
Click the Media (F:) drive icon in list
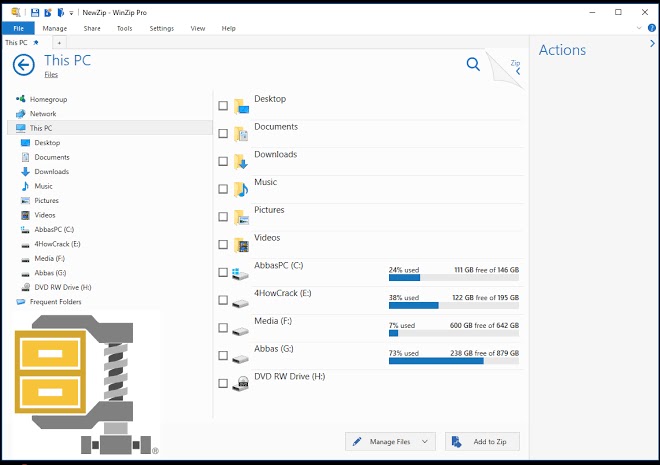[240, 331]
